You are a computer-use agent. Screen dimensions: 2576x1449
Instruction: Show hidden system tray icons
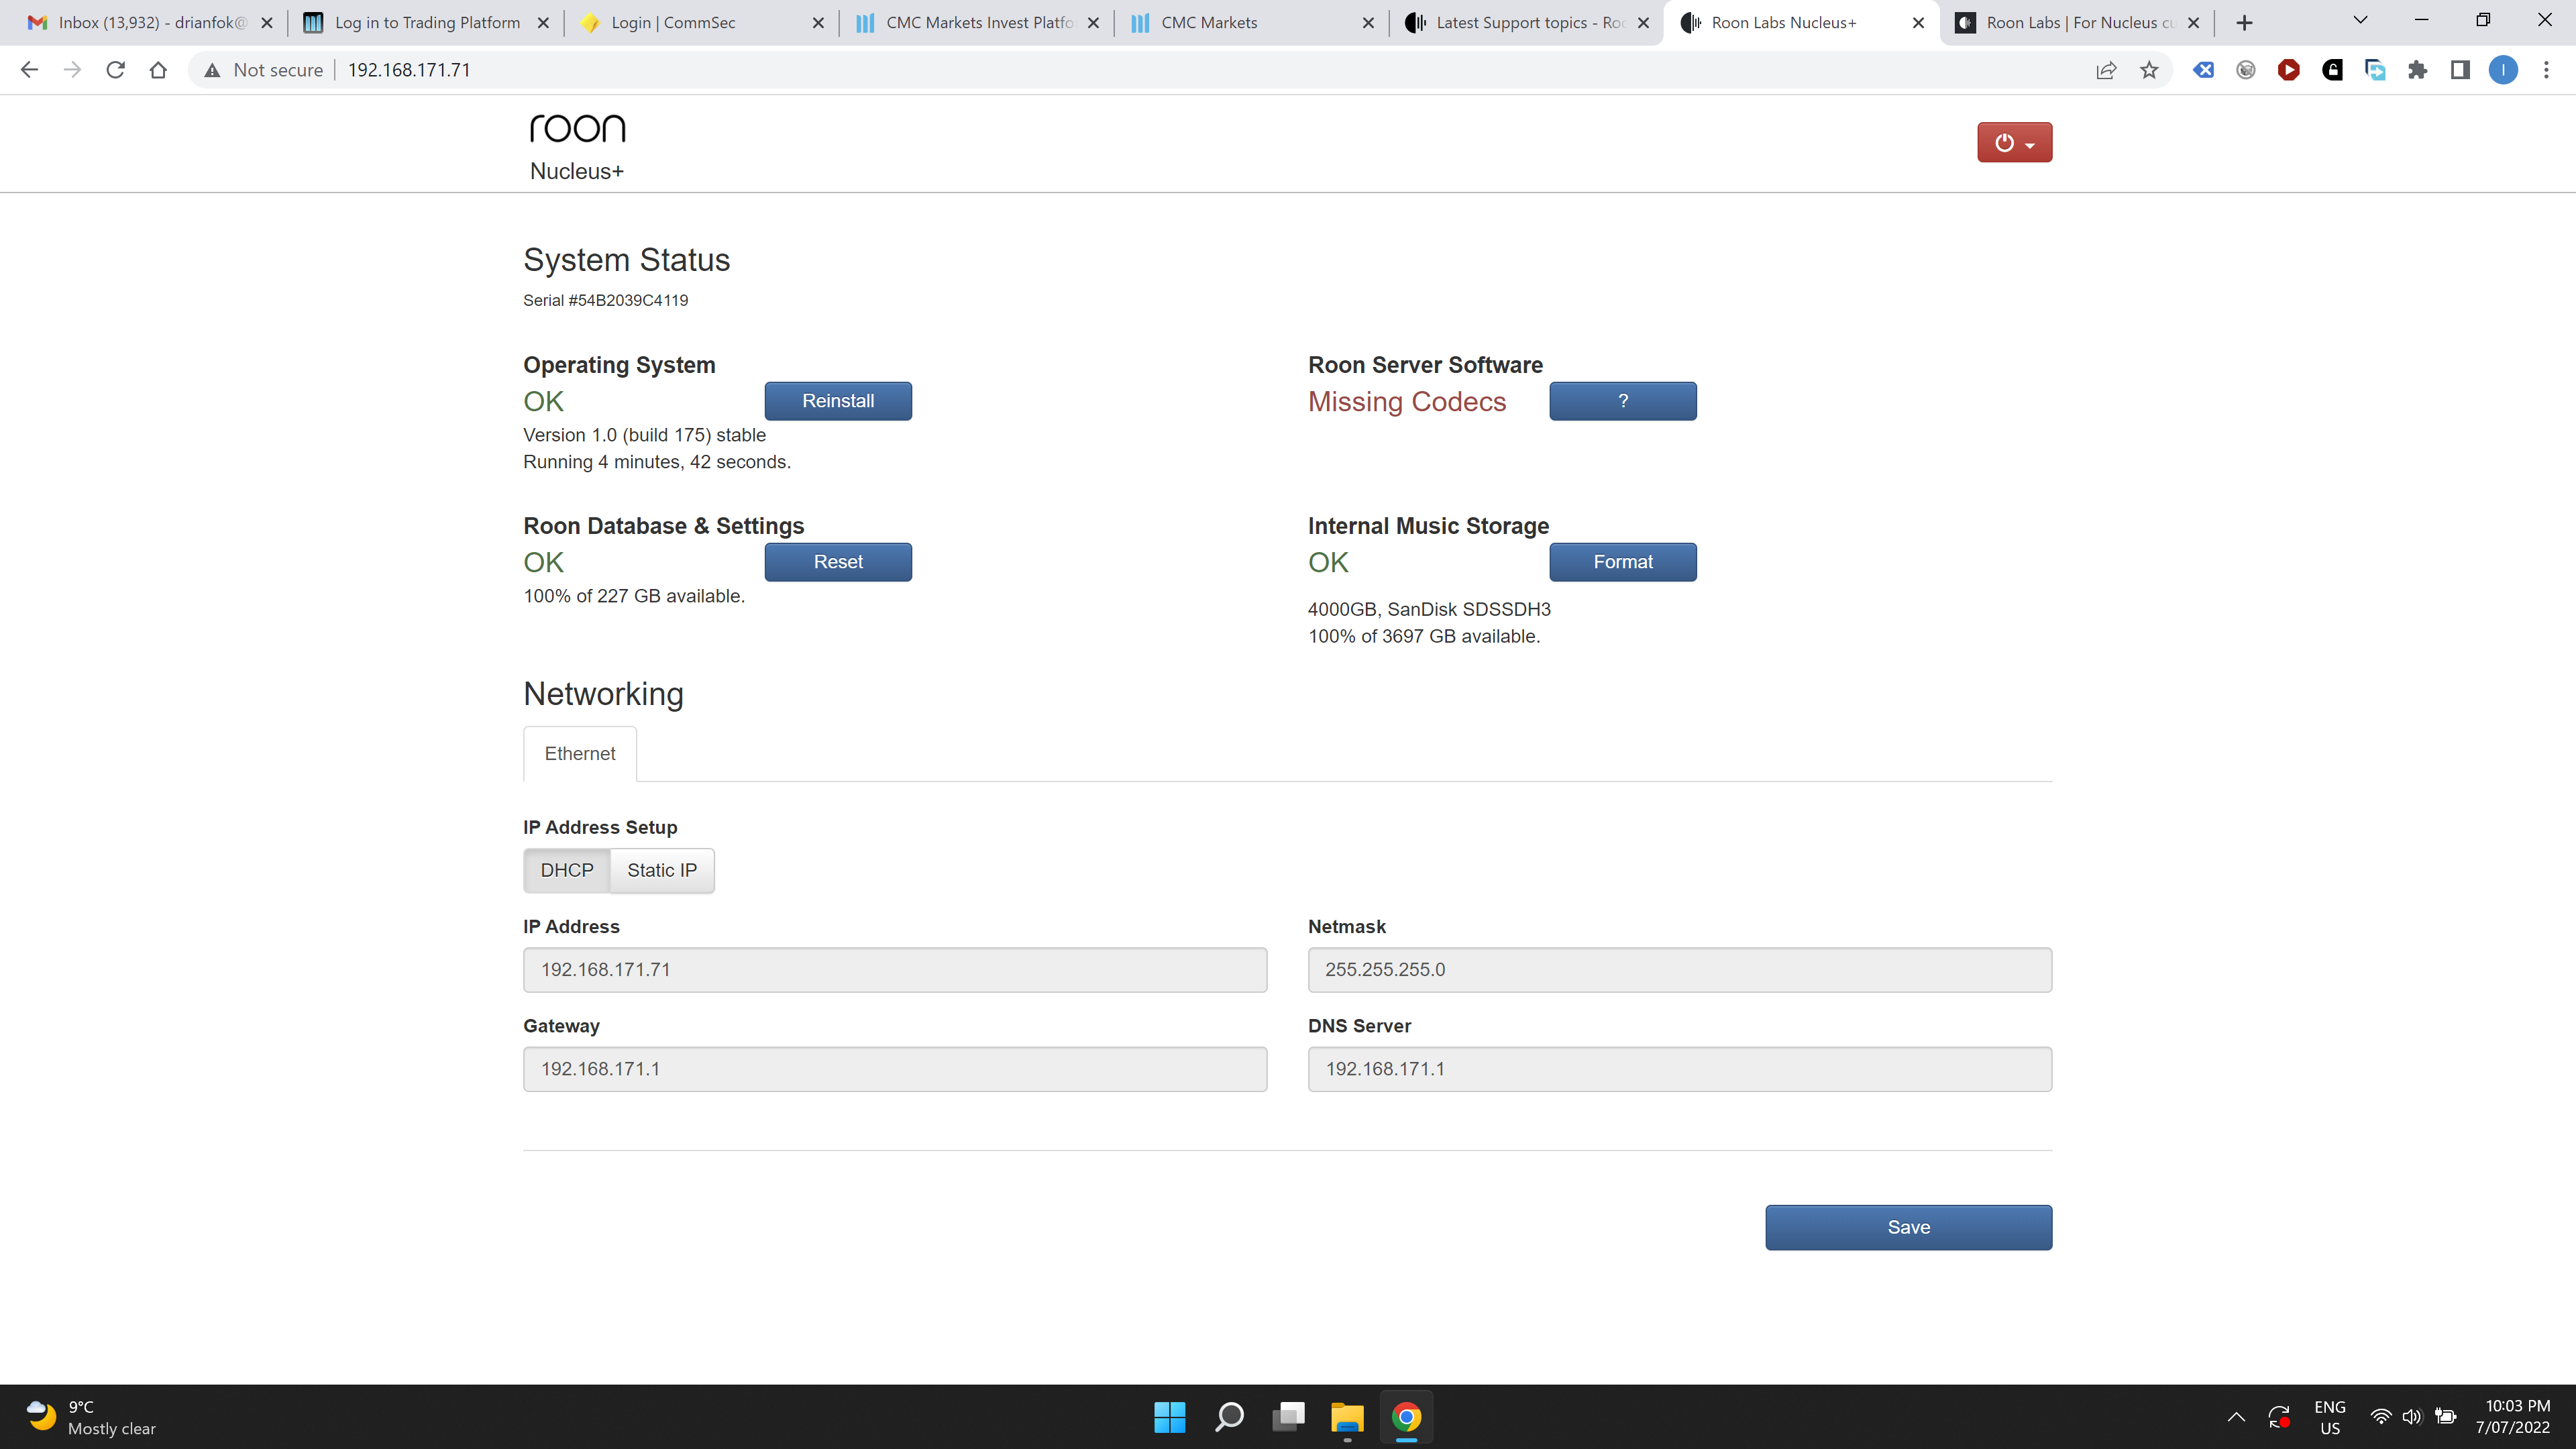[x=2236, y=1417]
